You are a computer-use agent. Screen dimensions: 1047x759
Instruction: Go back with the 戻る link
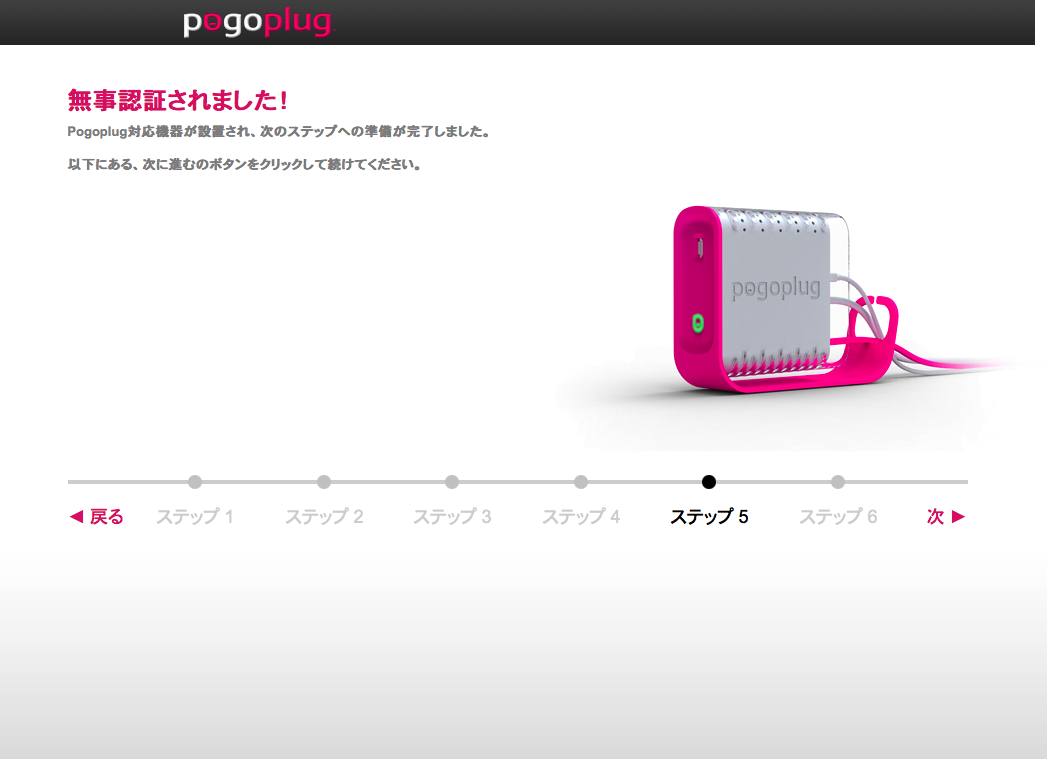click(107, 517)
